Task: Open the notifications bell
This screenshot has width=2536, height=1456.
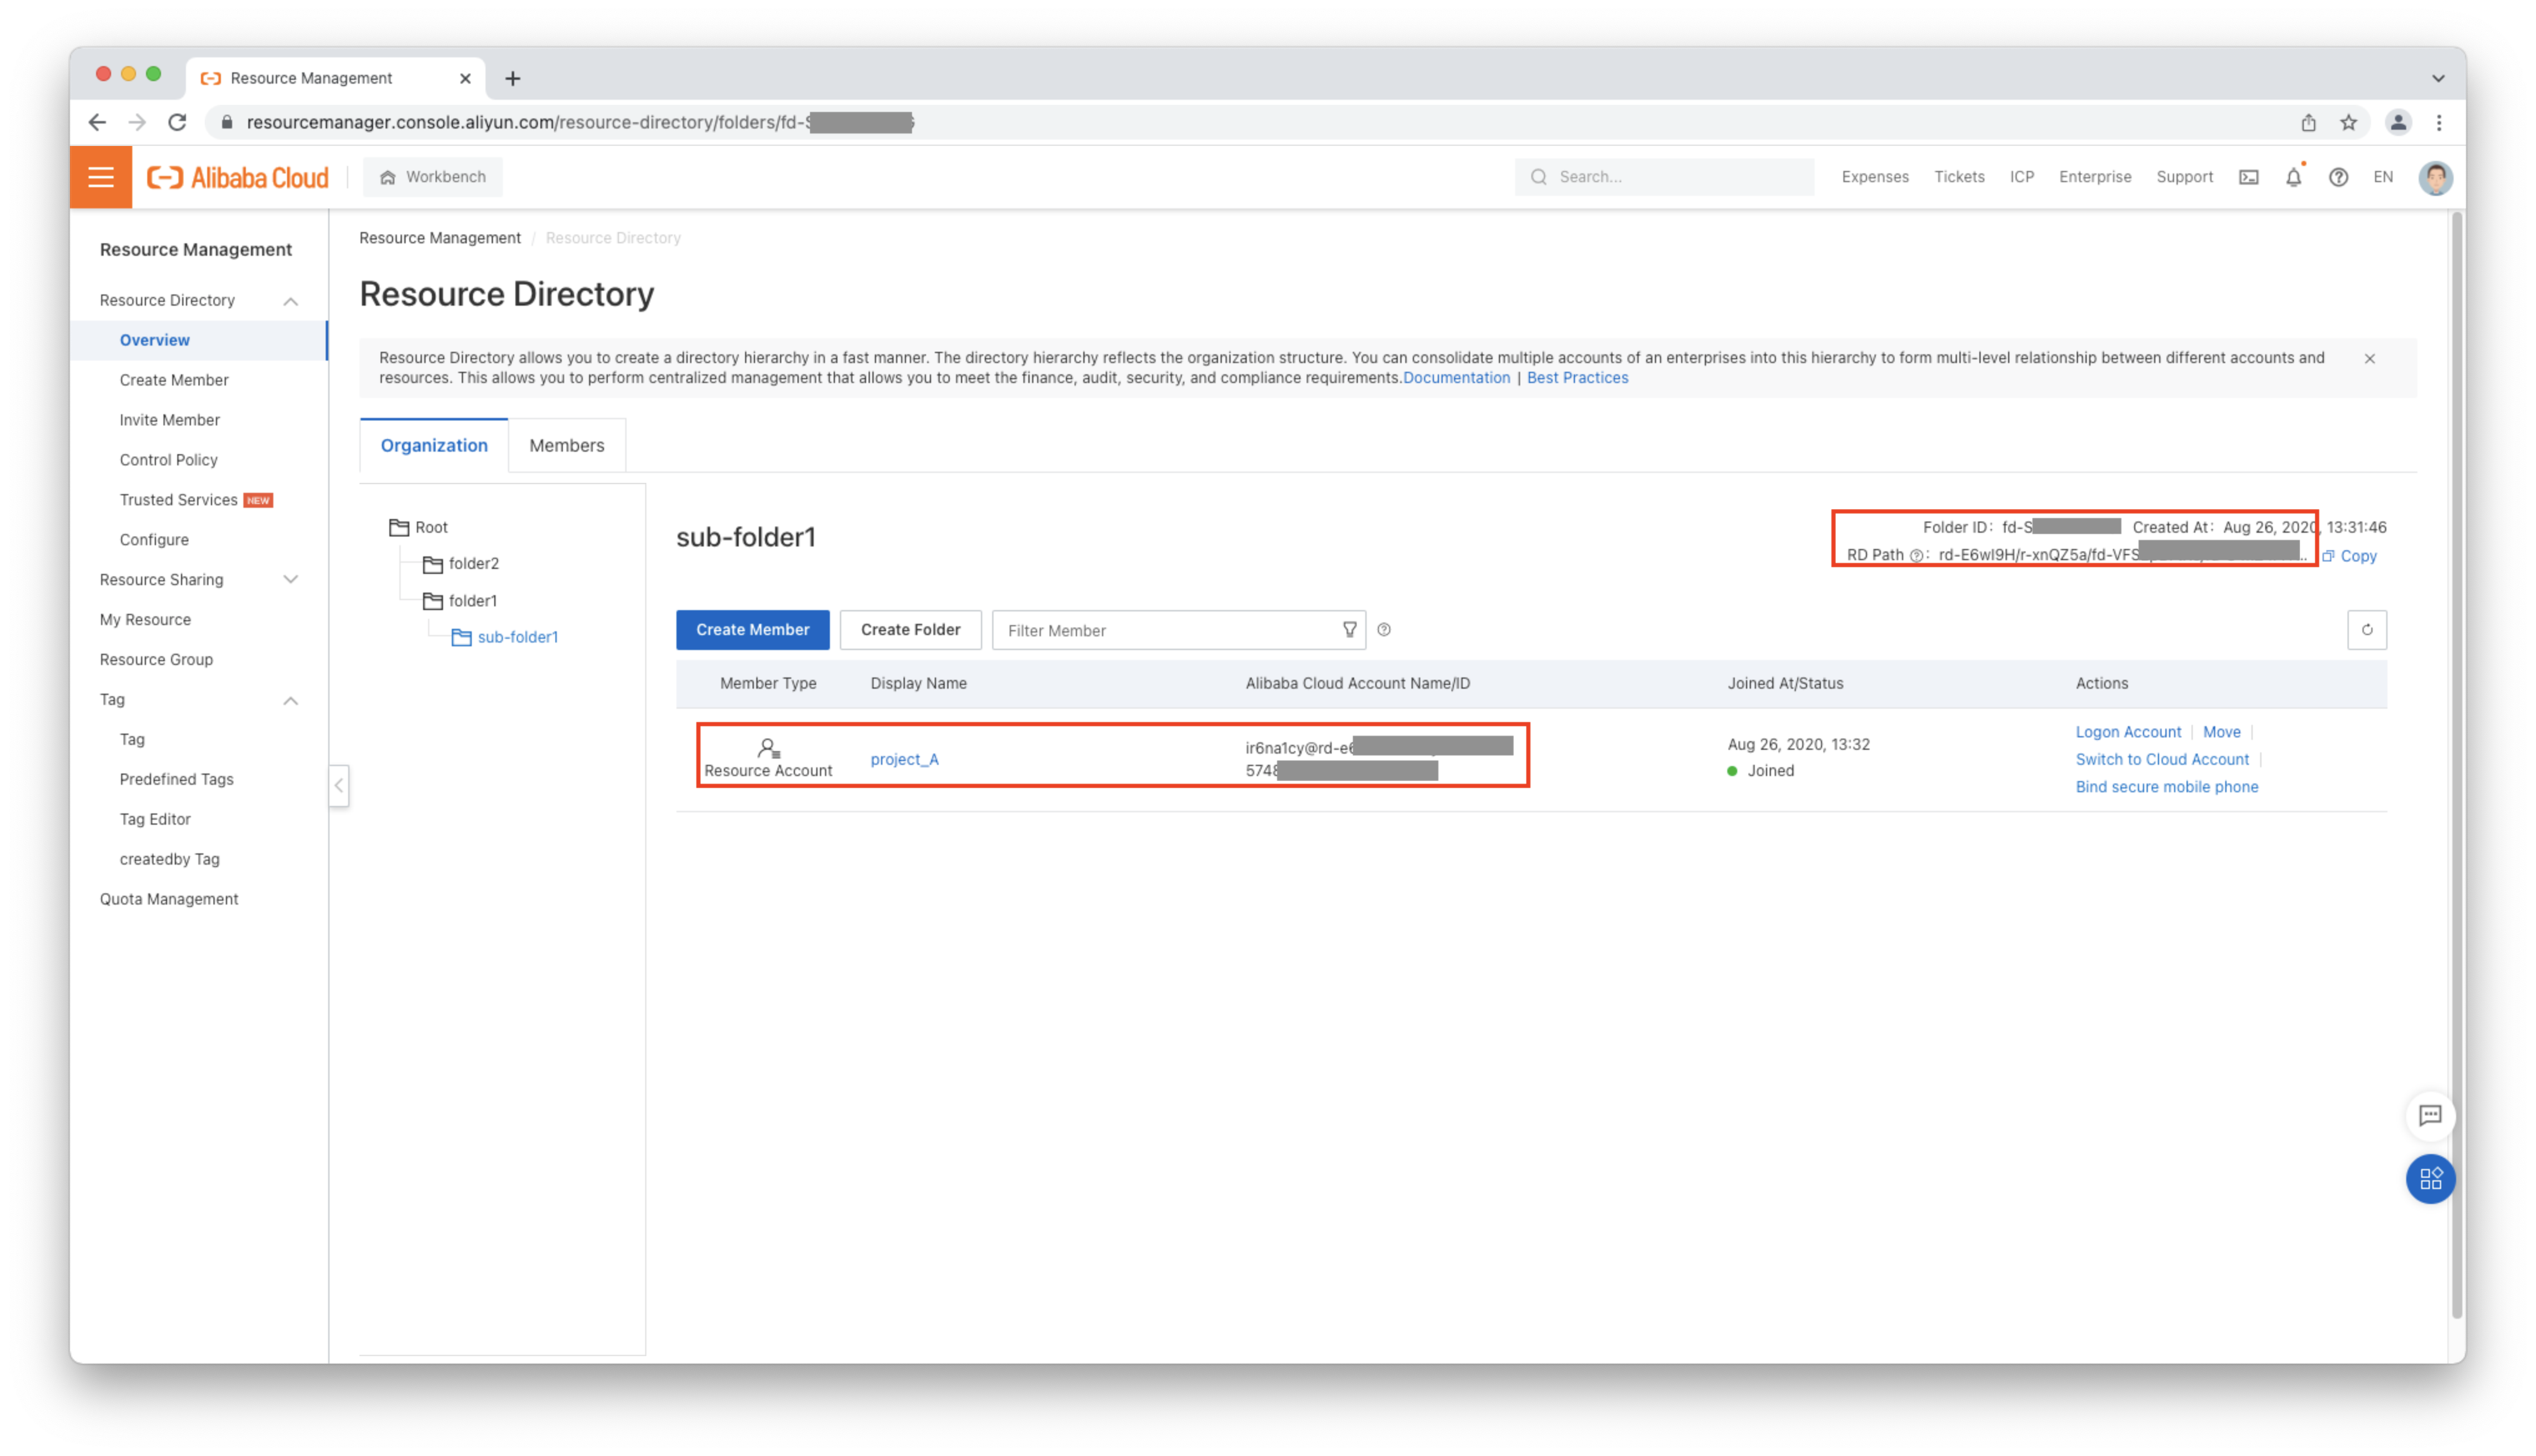Action: point(2293,177)
